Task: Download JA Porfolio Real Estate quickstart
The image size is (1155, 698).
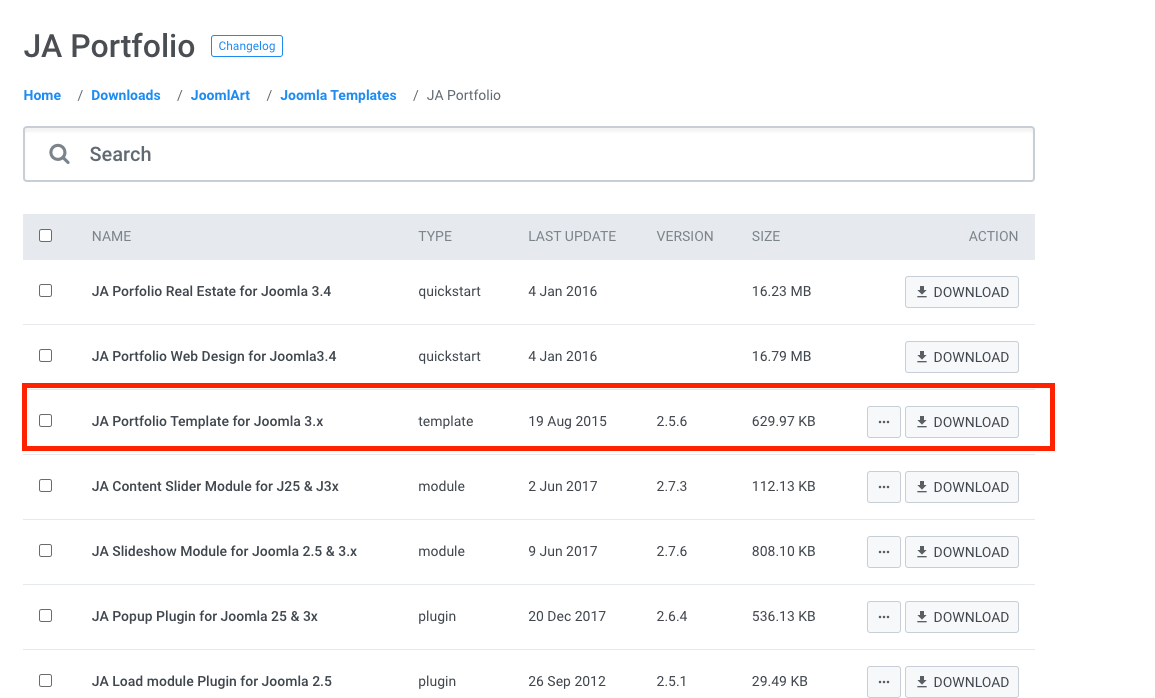Action: pos(961,292)
